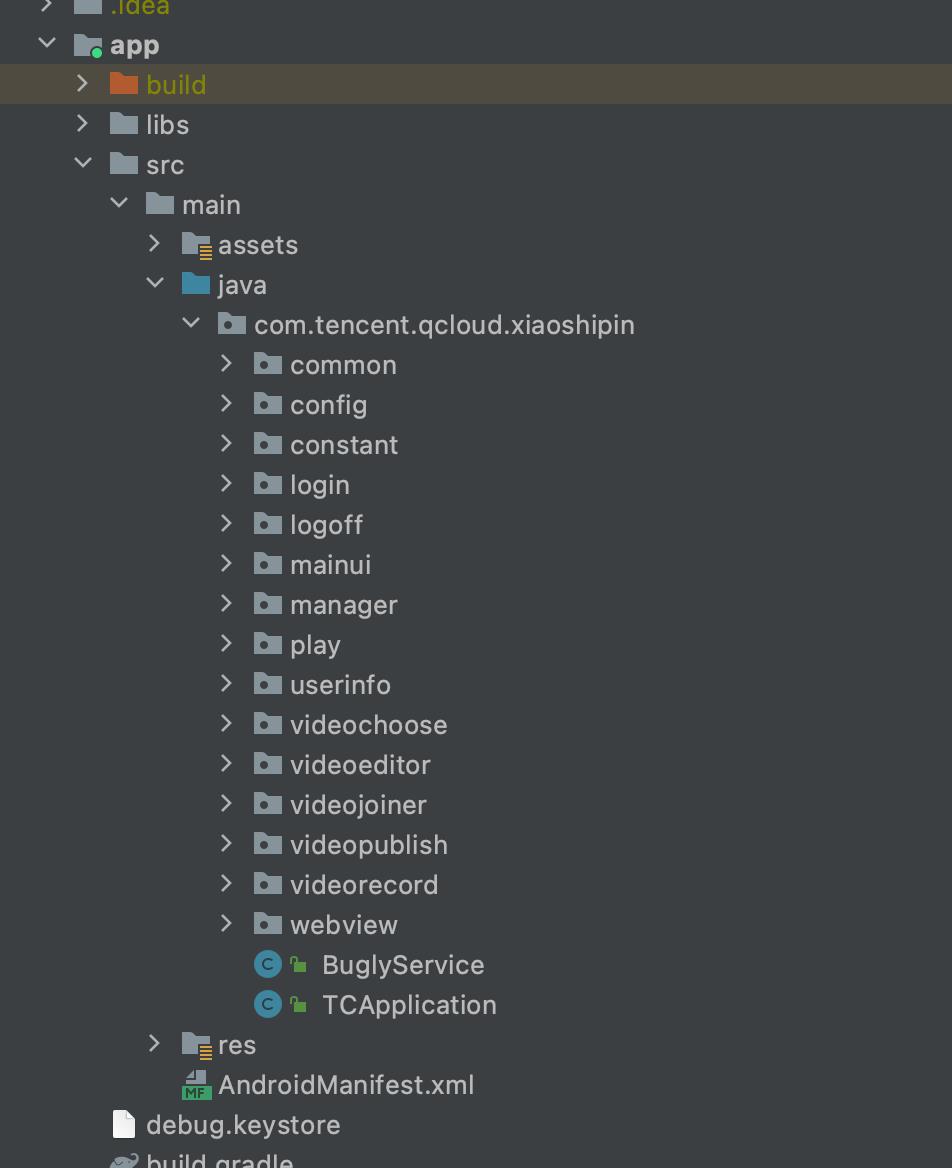Screen dimensions: 952x1168
Task: Expand the libs folder
Action: coord(83,124)
